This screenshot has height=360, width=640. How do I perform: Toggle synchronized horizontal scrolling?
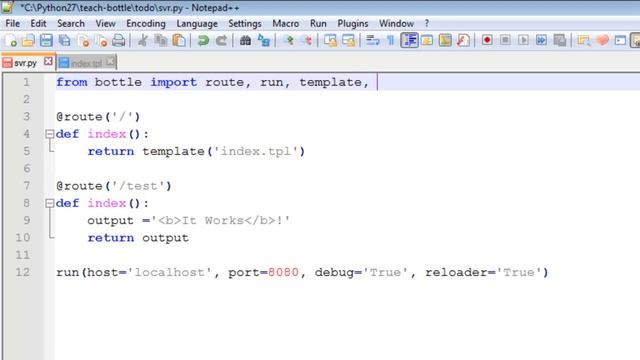349,40
